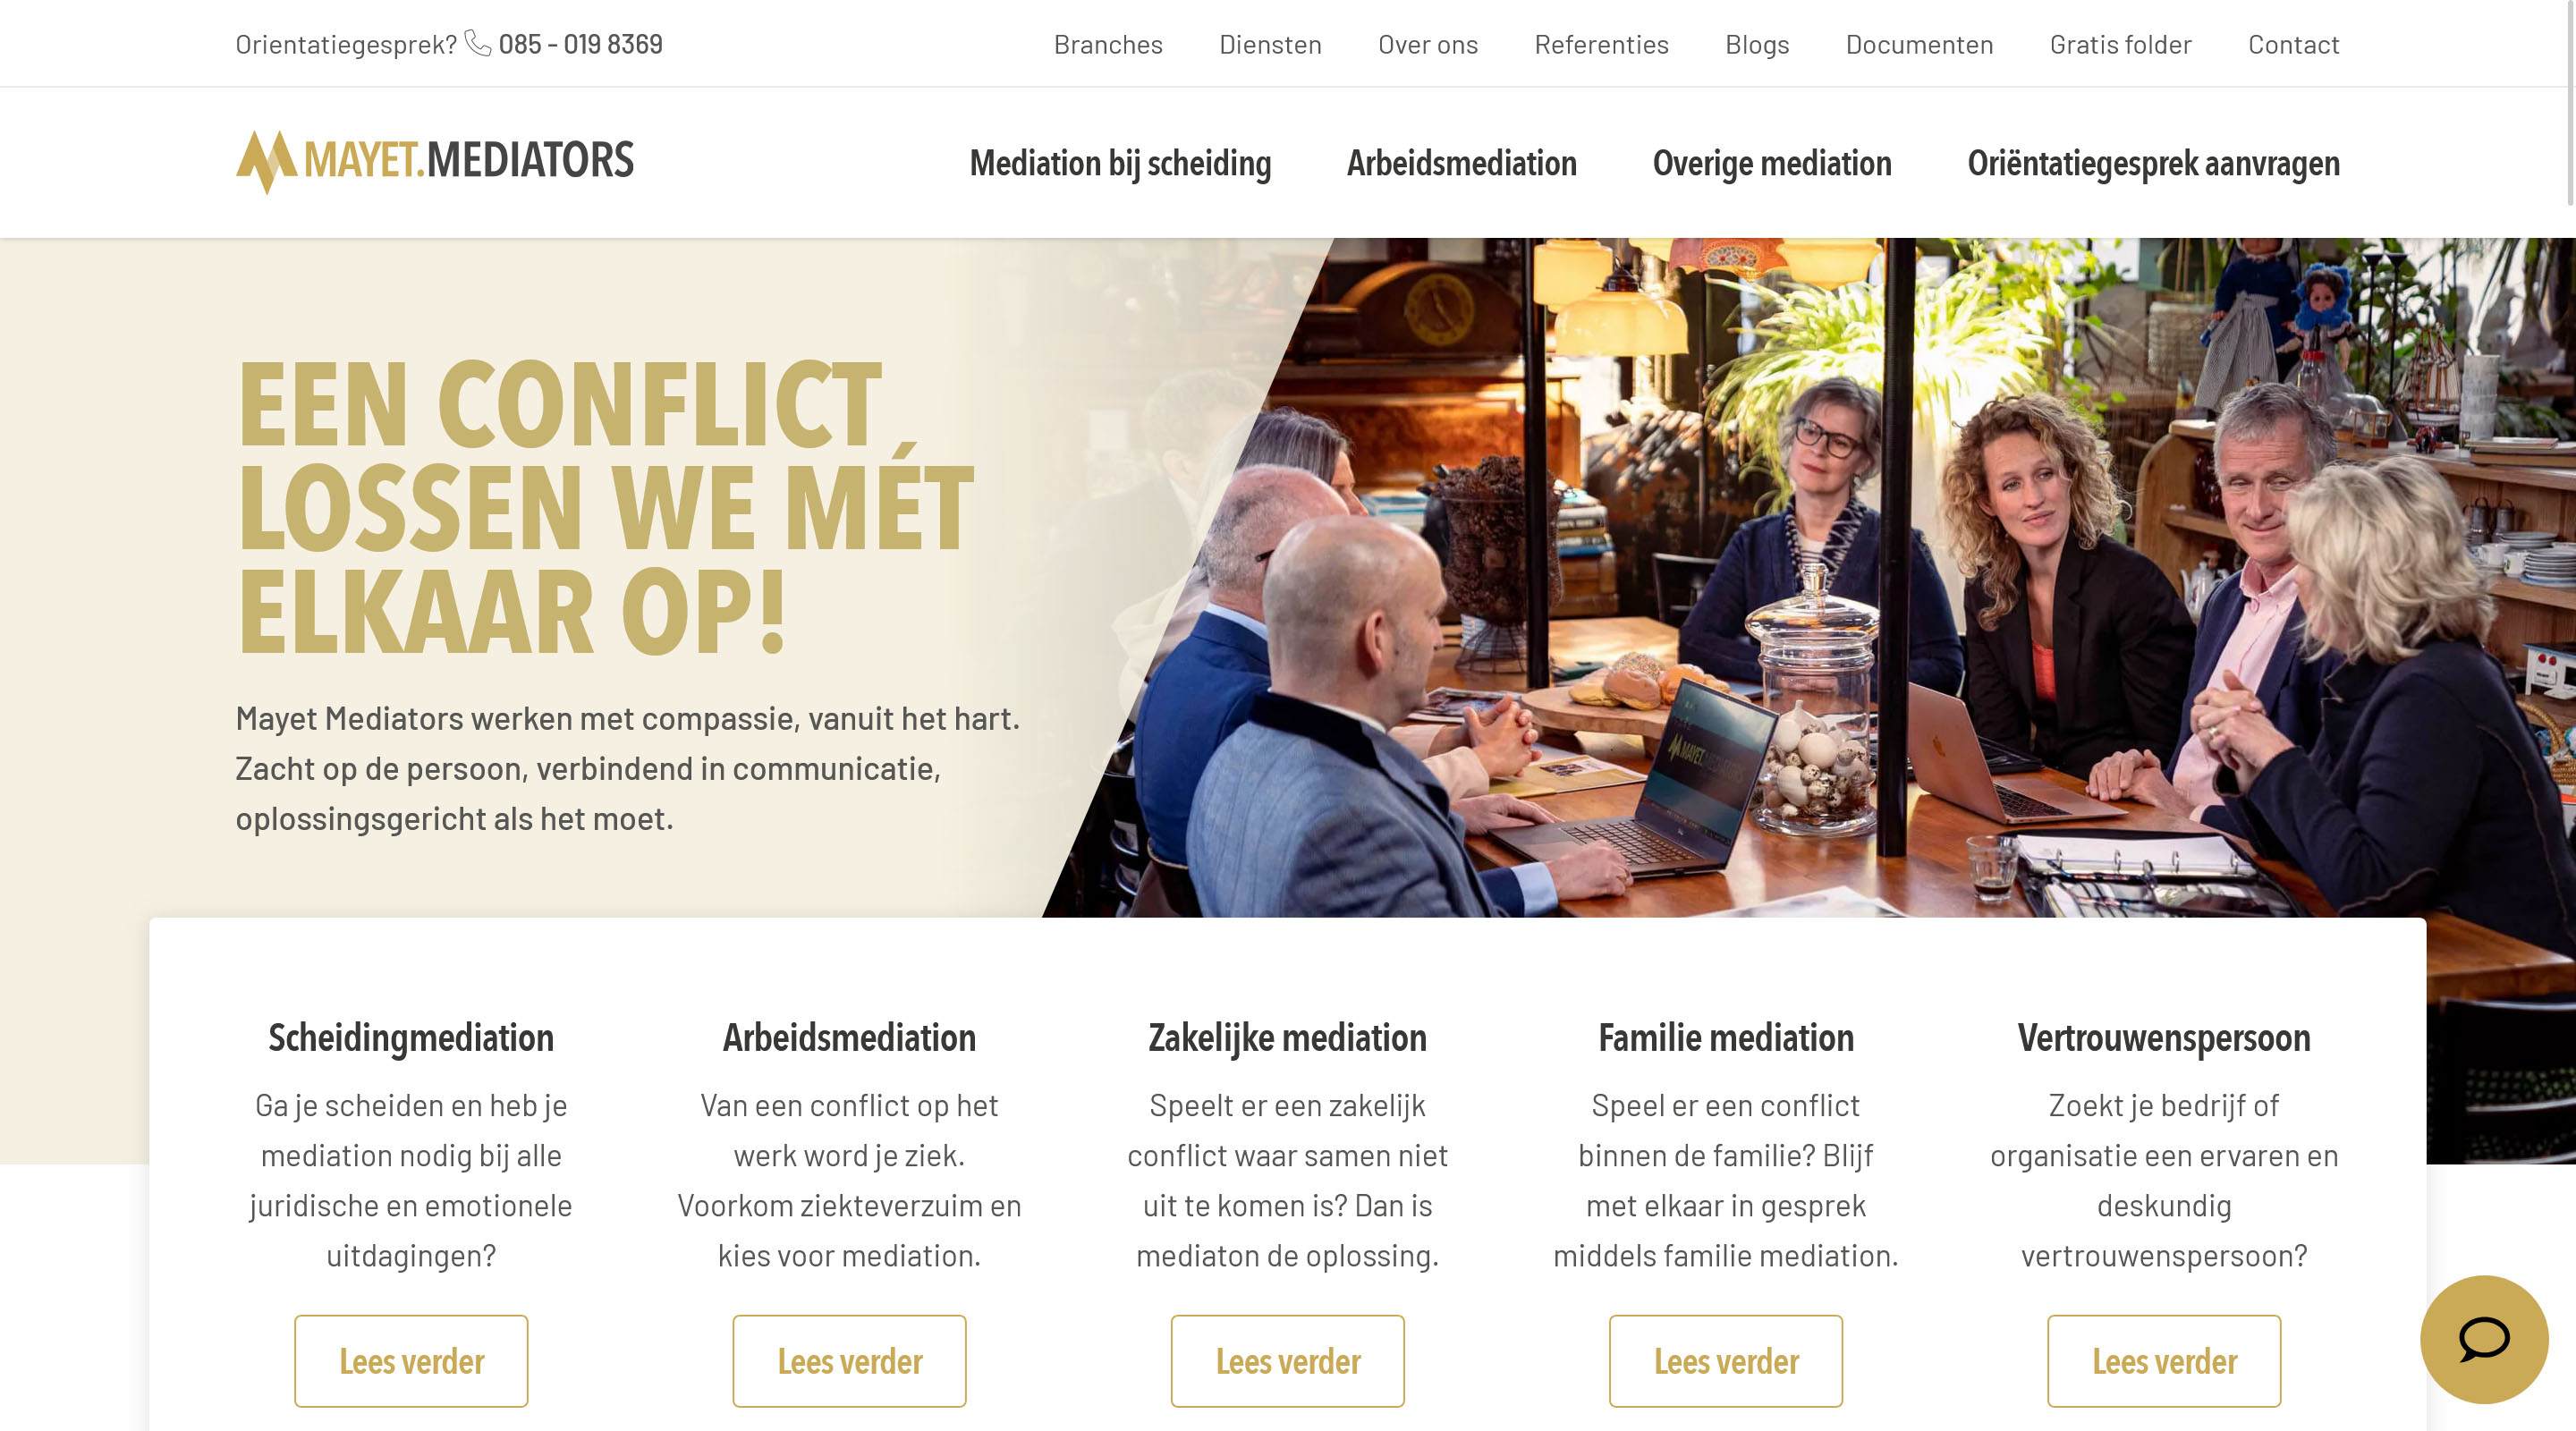This screenshot has height=1431, width=2576.
Task: Open the Branches menu item
Action: [1108, 44]
